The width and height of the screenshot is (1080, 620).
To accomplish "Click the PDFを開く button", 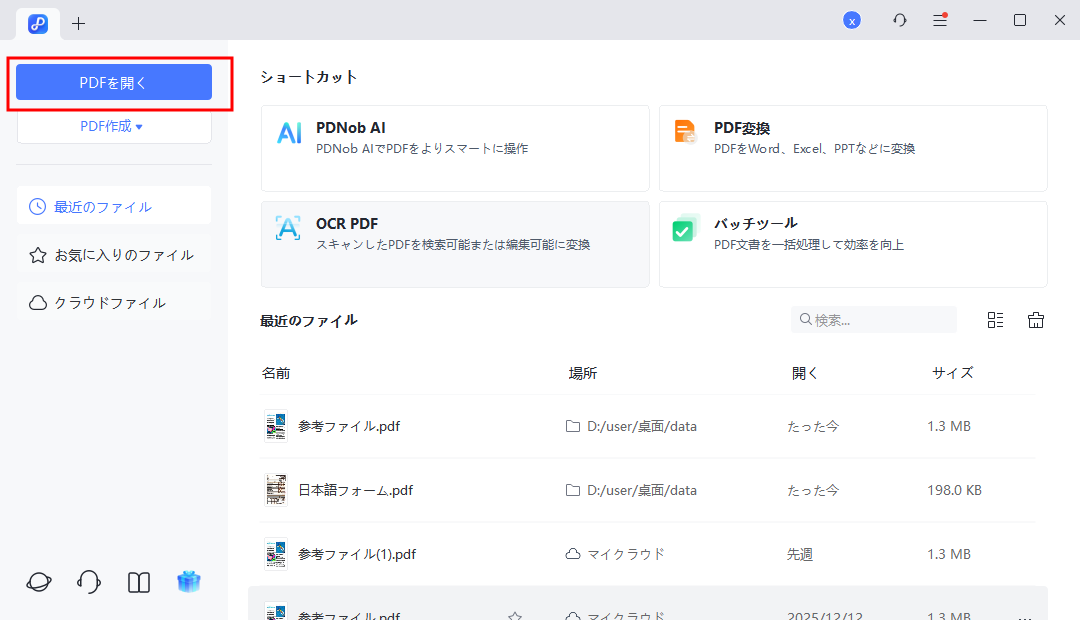I will [113, 81].
